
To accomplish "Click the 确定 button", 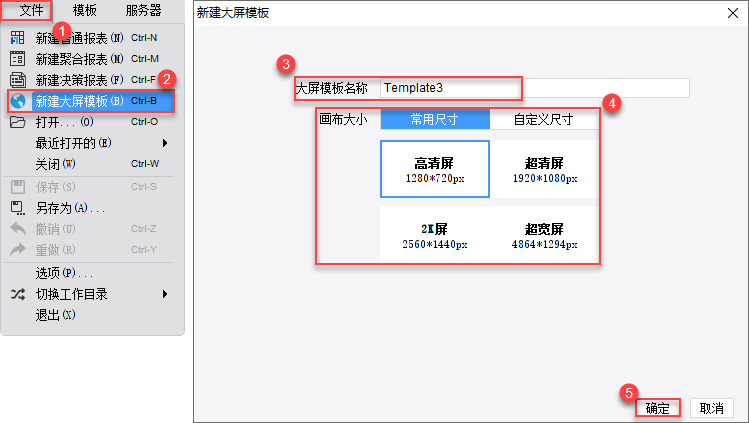I will coord(658,408).
